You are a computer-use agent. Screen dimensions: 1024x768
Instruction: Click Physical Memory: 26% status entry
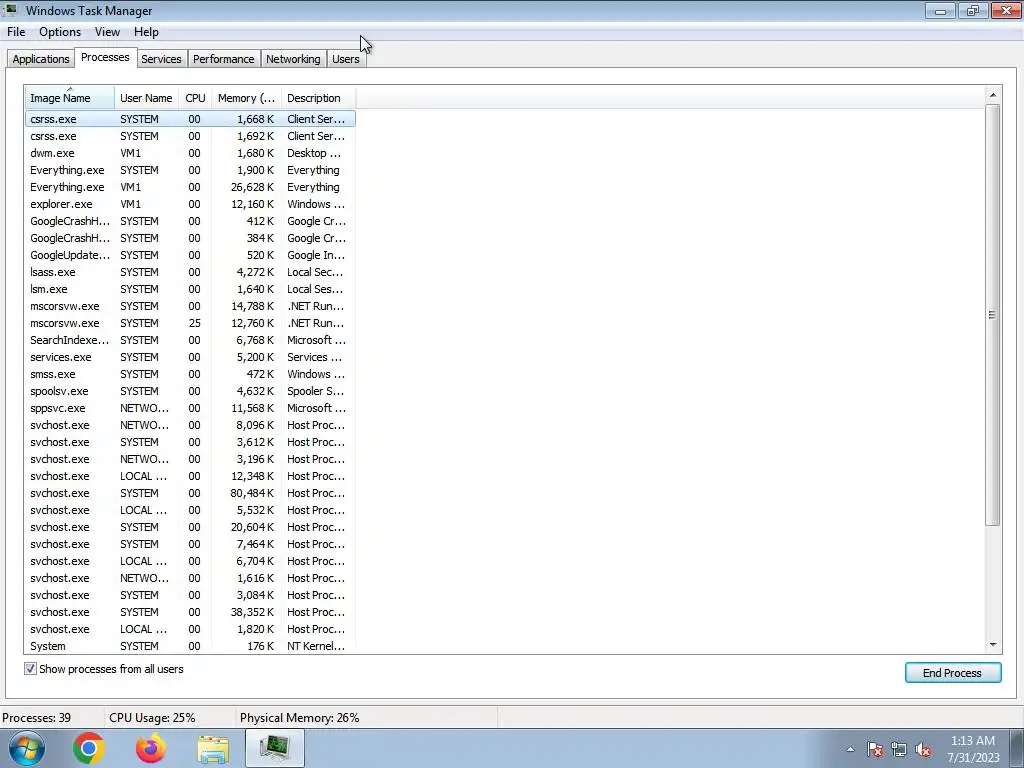pos(300,718)
